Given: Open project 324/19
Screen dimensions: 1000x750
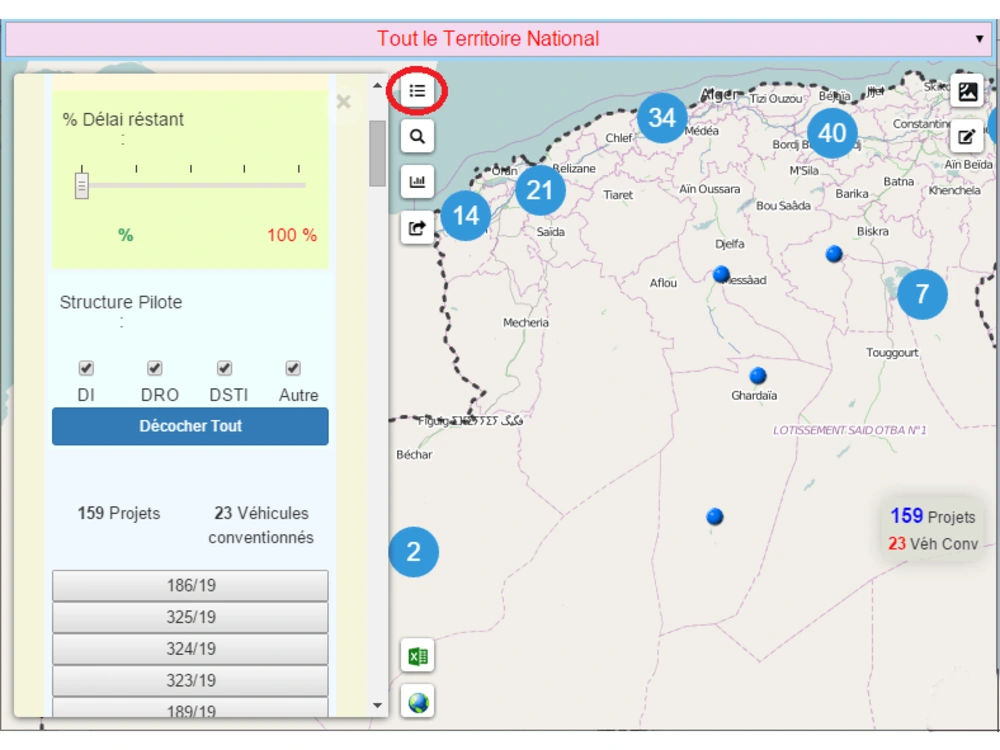Looking at the screenshot, I should (x=190, y=649).
